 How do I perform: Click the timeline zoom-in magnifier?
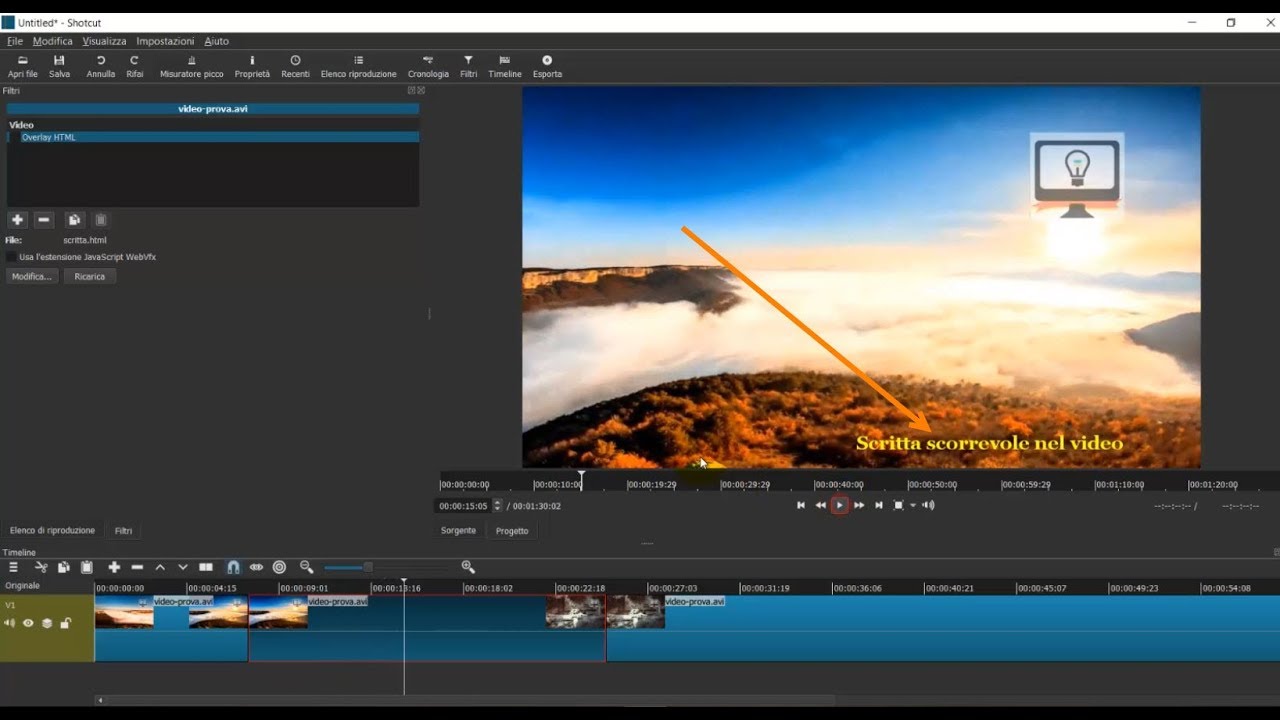tap(468, 567)
